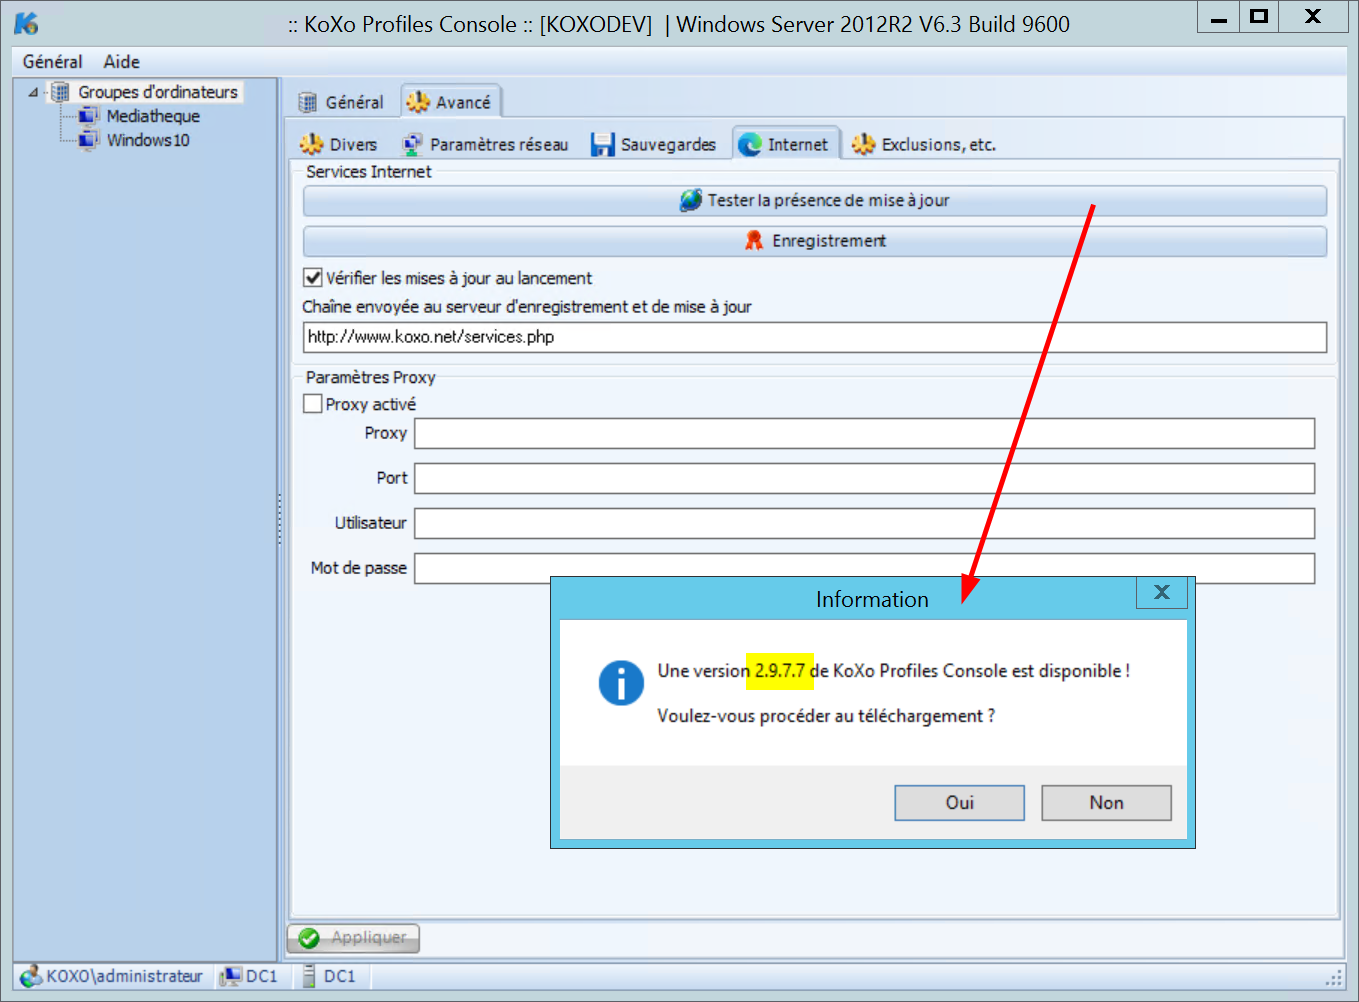This screenshot has width=1359, height=1002.
Task: Click the Port input field
Action: click(x=865, y=478)
